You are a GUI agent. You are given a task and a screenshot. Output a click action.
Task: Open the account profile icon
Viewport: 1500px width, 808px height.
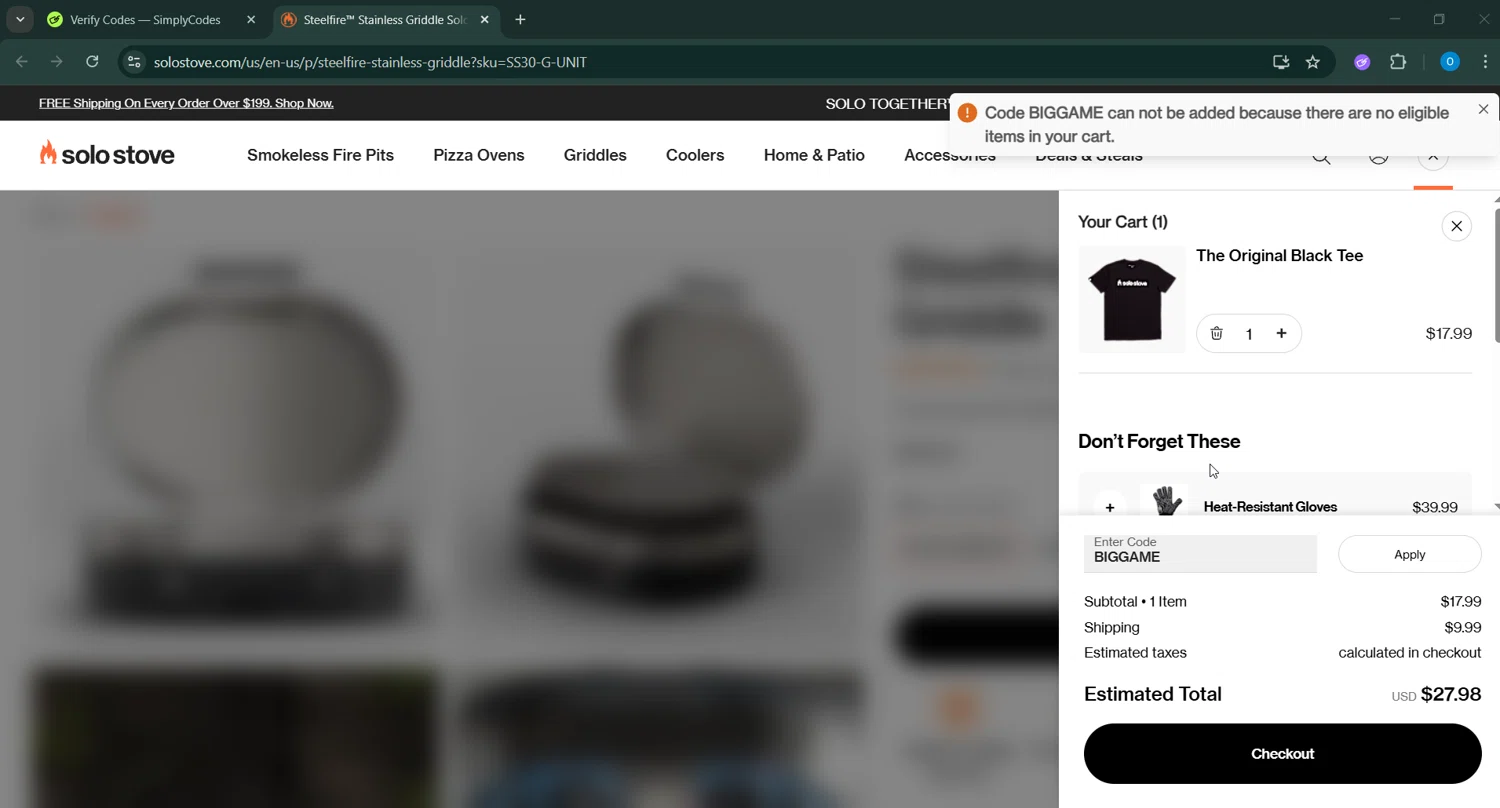(x=1378, y=156)
